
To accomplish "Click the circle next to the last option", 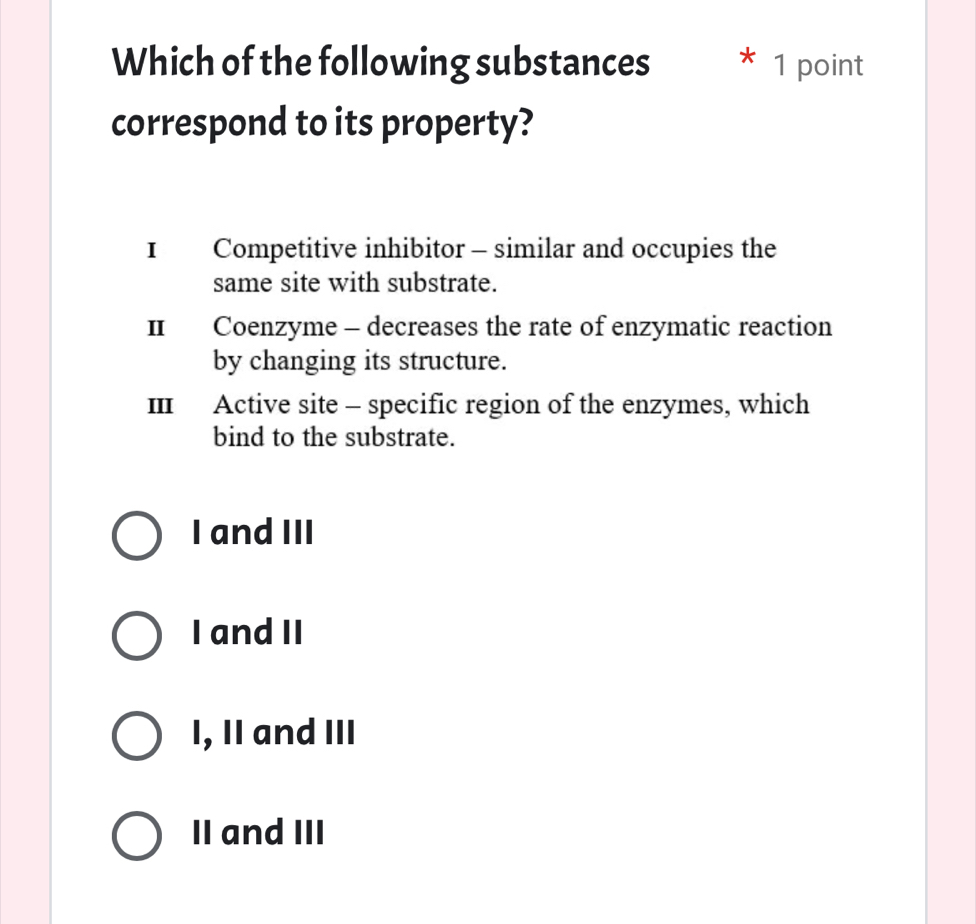I will click(x=136, y=836).
